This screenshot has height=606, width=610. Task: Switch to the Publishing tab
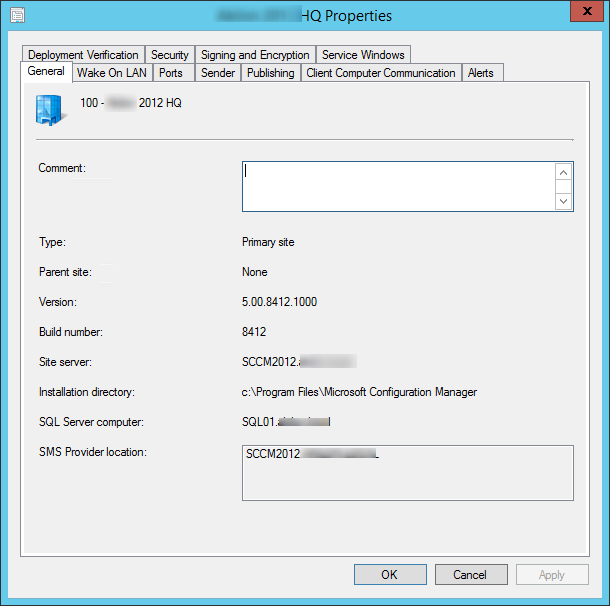point(271,73)
